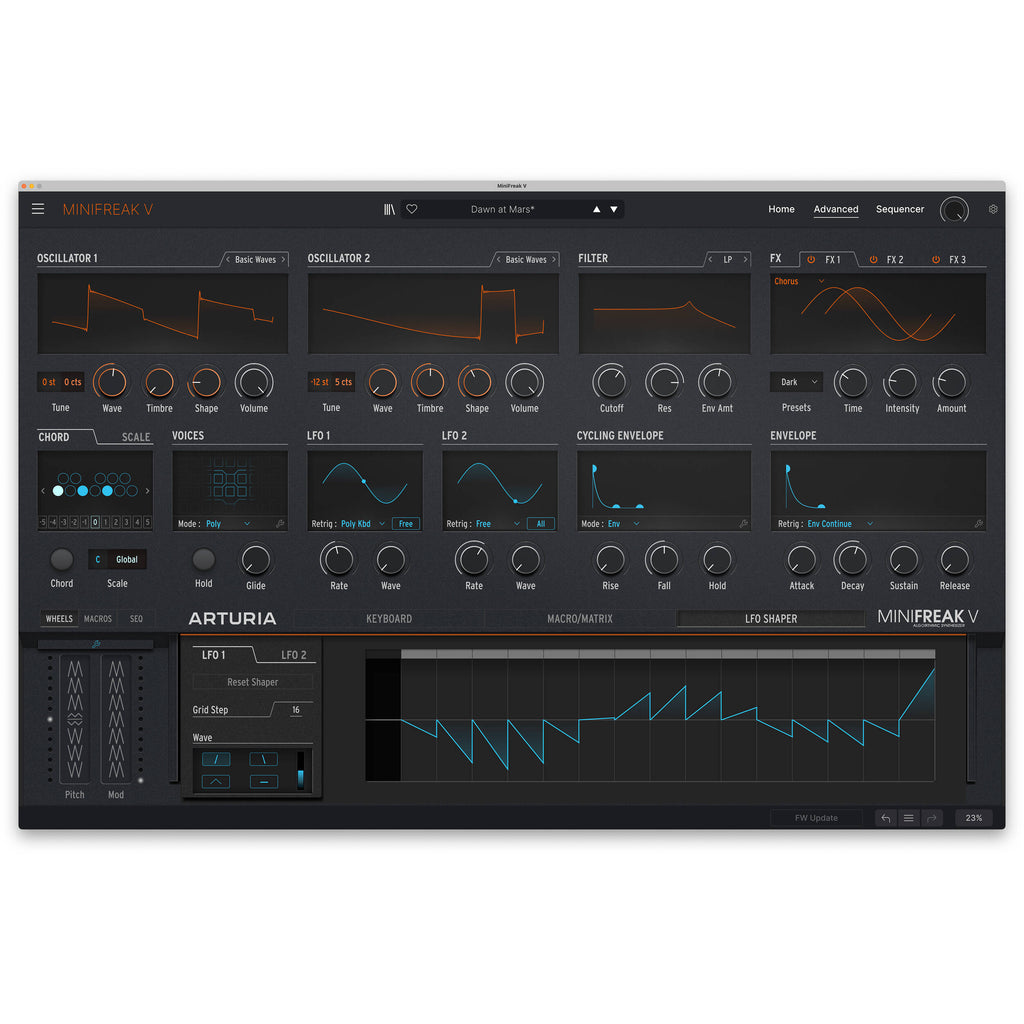Open the hamburger main menu
The width and height of the screenshot is (1024, 1024).
tap(38, 209)
